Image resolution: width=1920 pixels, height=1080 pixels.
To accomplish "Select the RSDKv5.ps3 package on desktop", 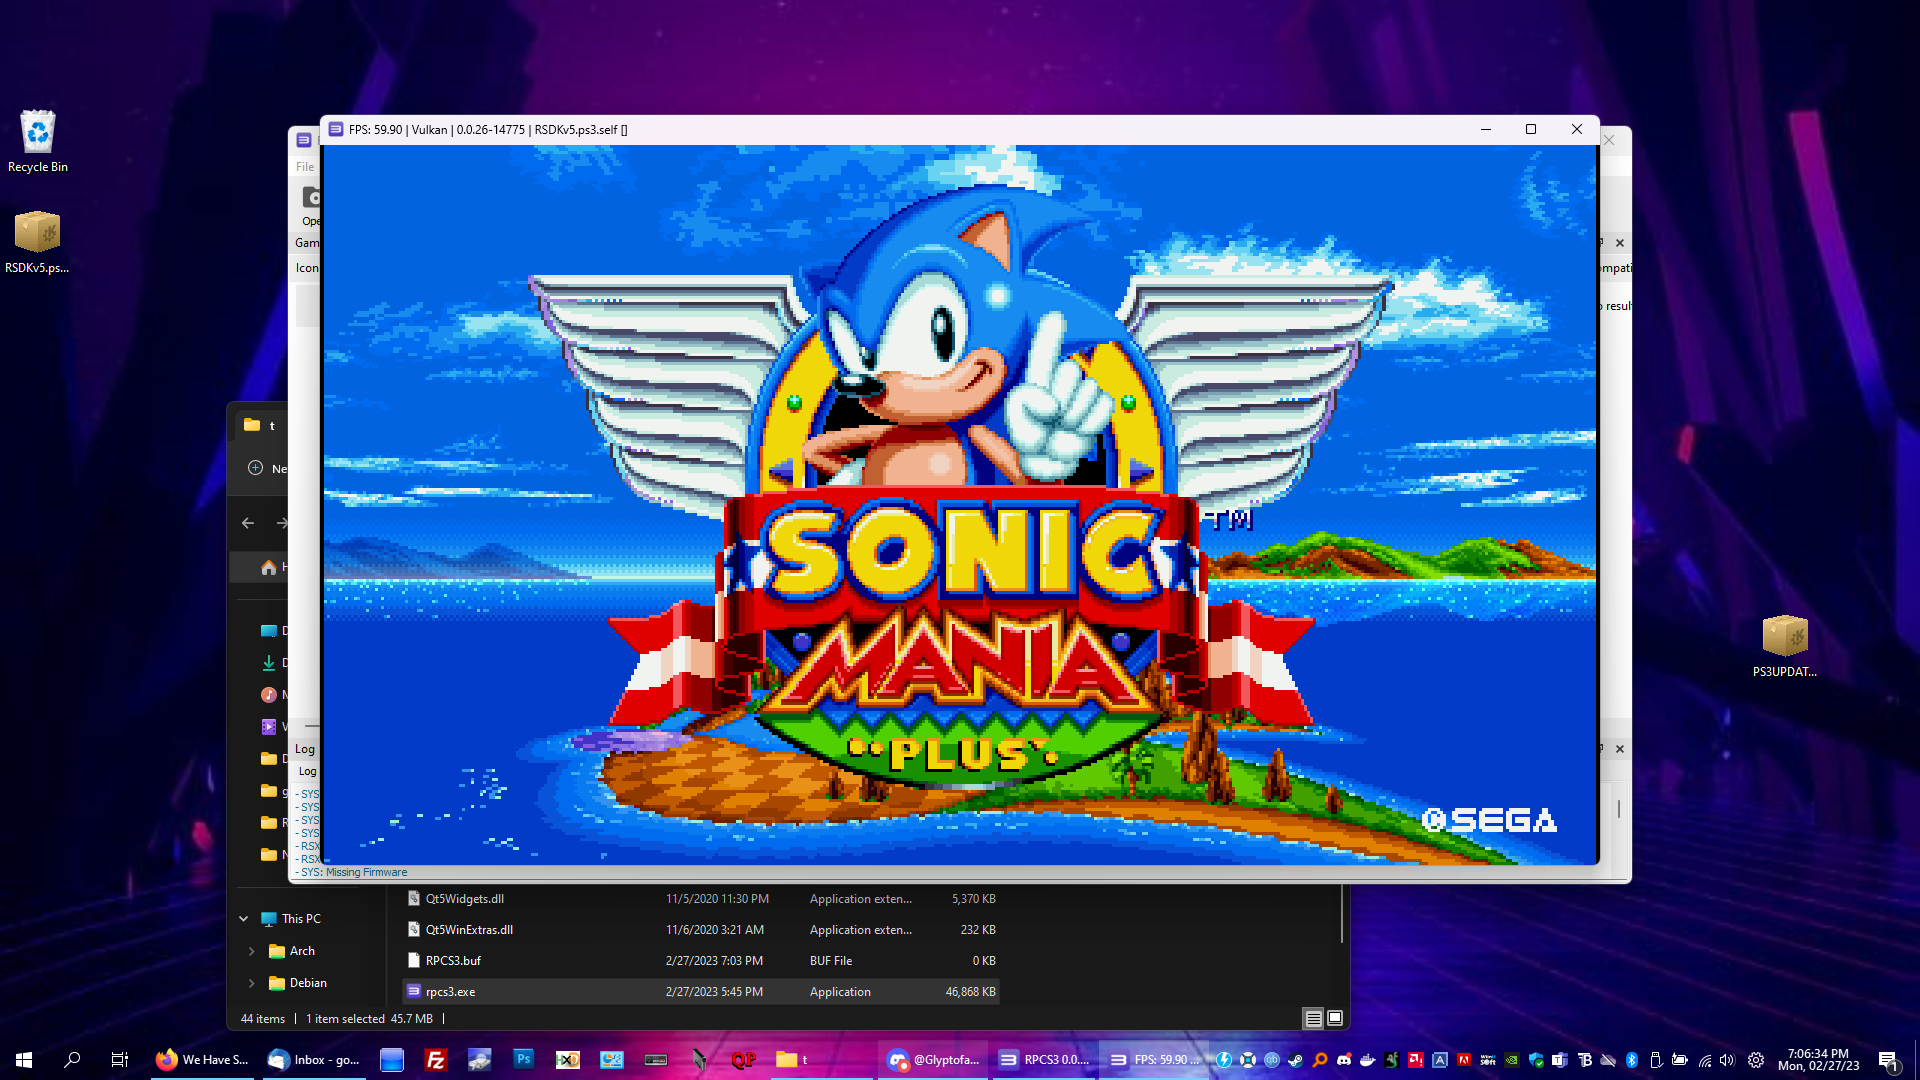I will coord(37,242).
